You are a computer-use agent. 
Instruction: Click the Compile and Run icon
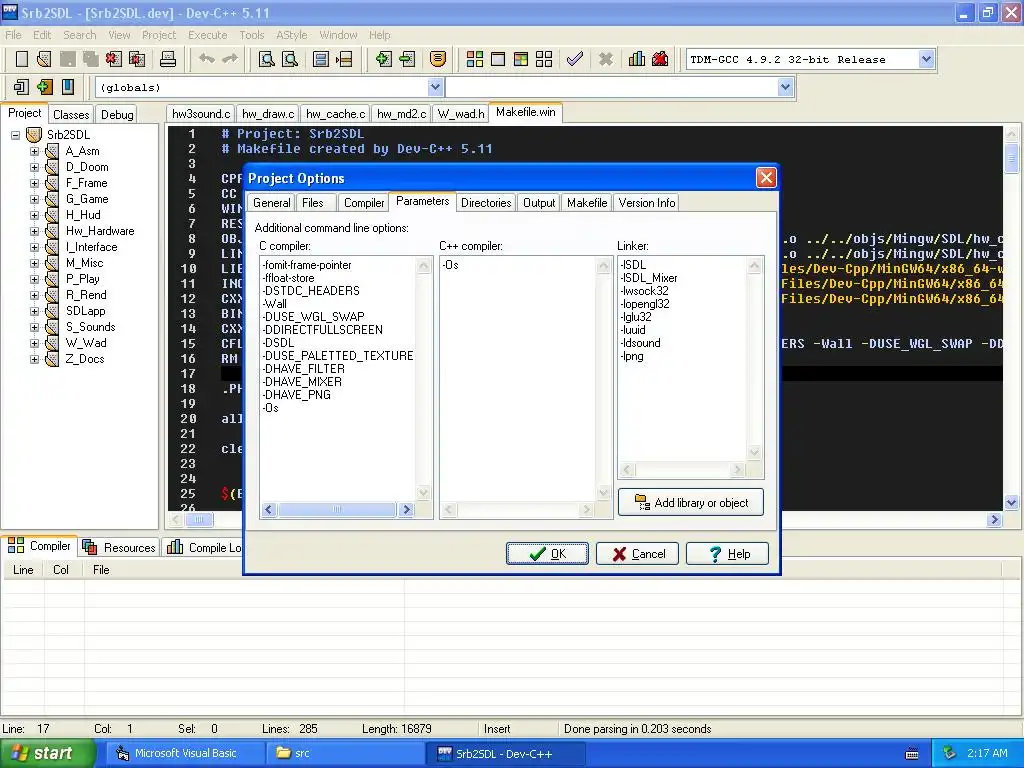tap(520, 59)
